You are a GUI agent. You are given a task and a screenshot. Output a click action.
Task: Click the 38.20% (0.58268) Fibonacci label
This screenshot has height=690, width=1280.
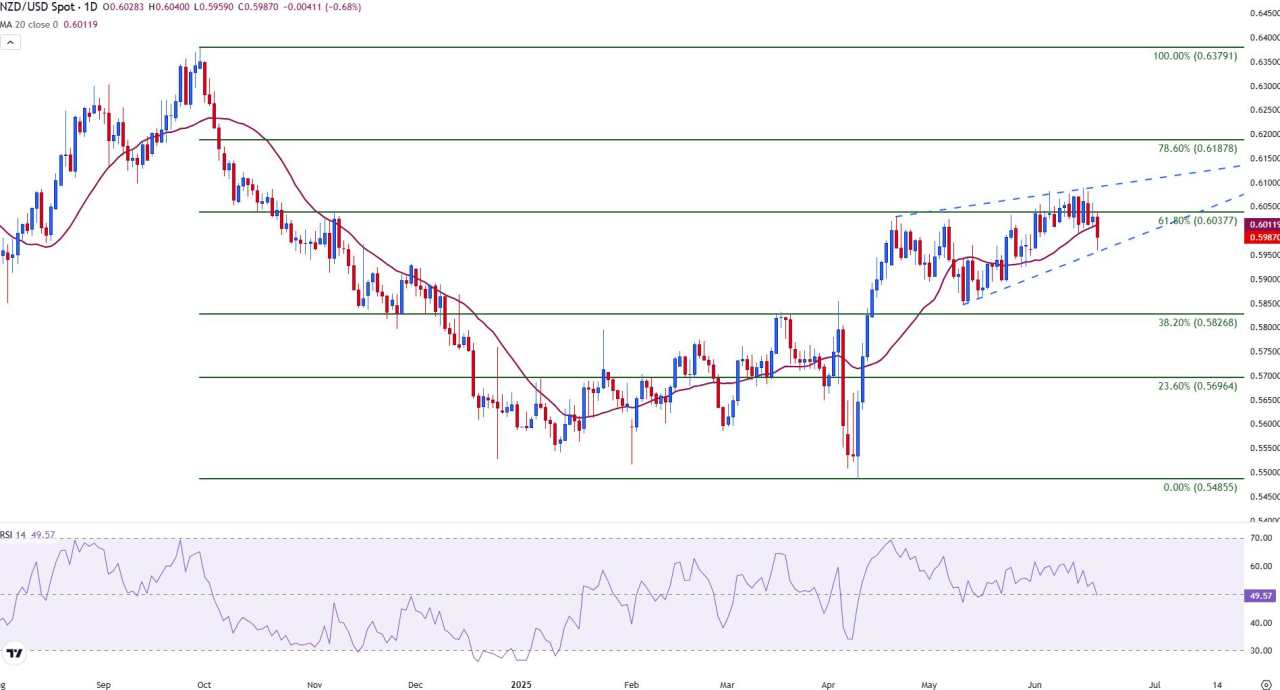(1197, 324)
